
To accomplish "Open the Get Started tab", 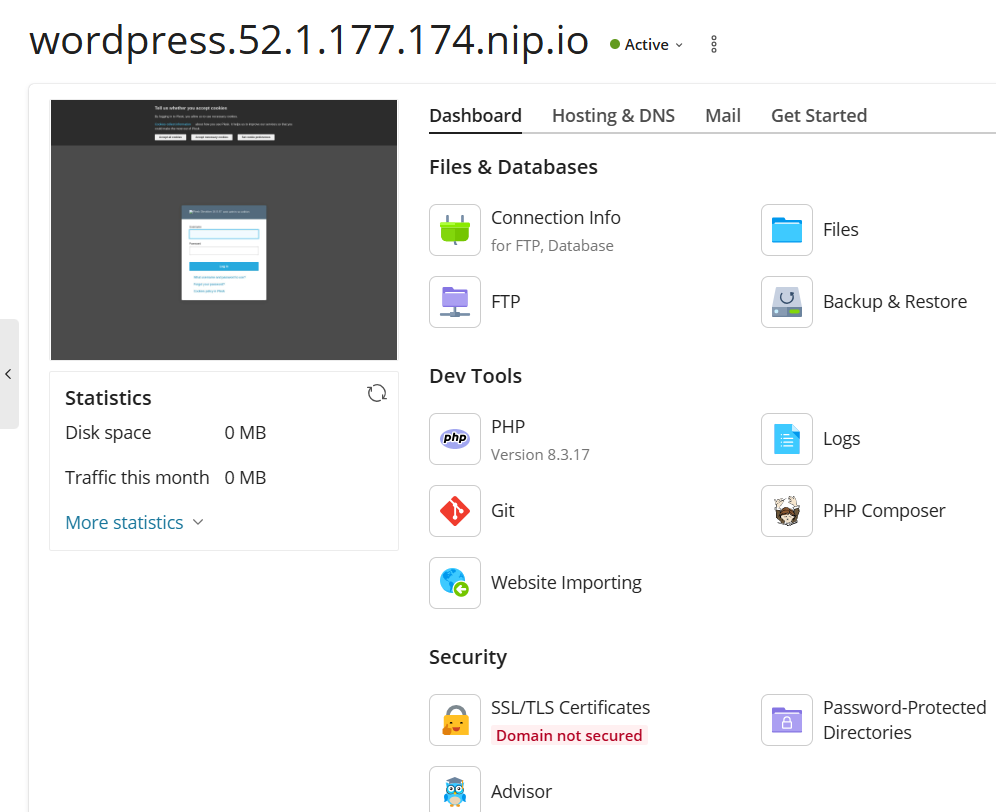I will click(x=818, y=116).
